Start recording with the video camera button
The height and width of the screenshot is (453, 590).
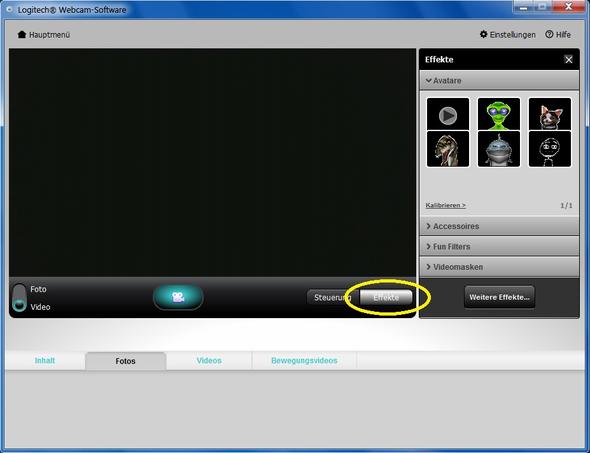pyautogui.click(x=178, y=297)
